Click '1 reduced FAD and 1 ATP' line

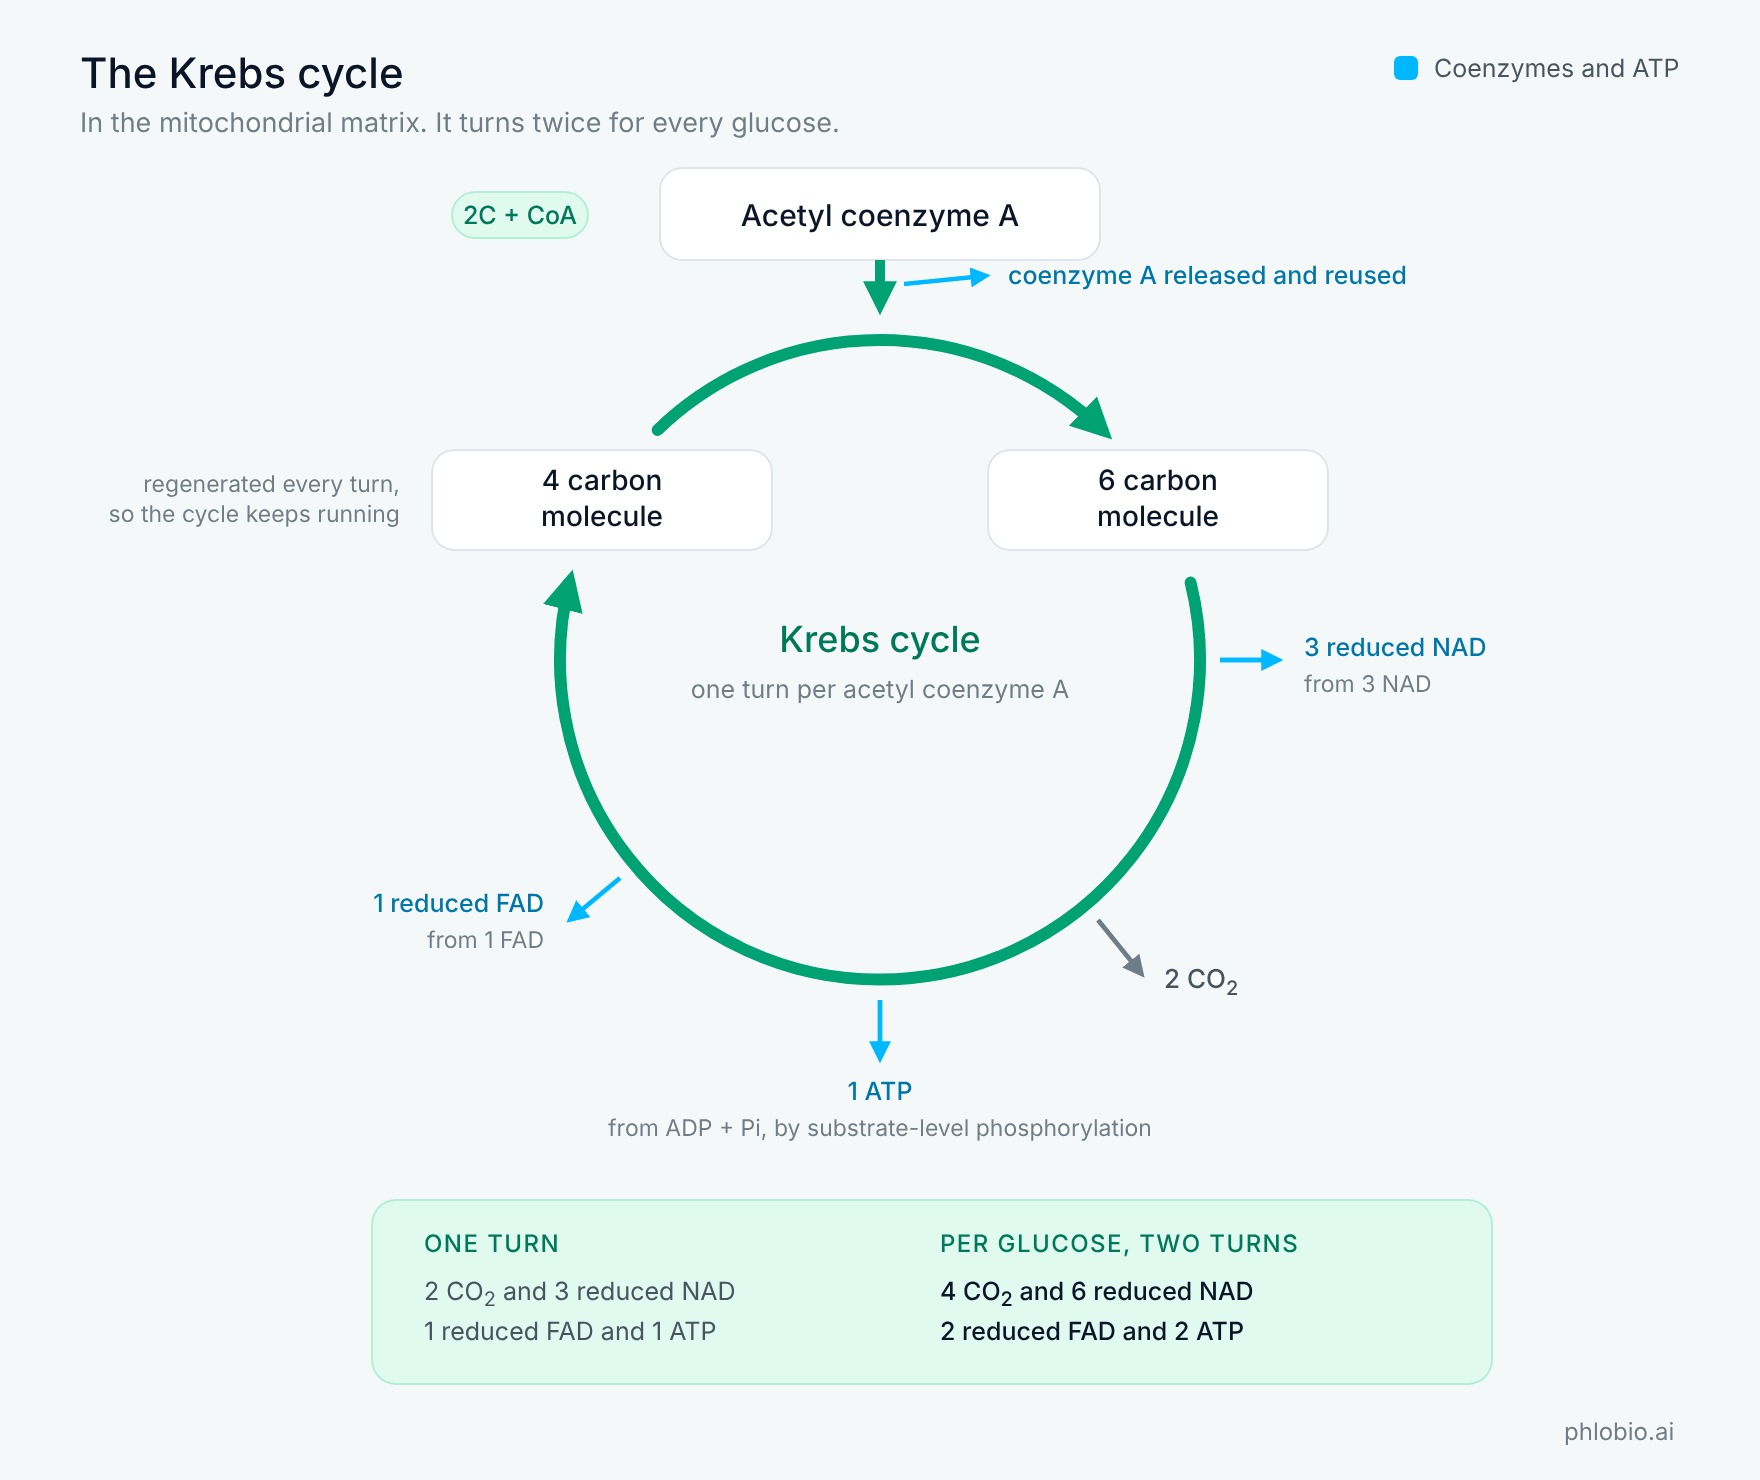[570, 1331]
